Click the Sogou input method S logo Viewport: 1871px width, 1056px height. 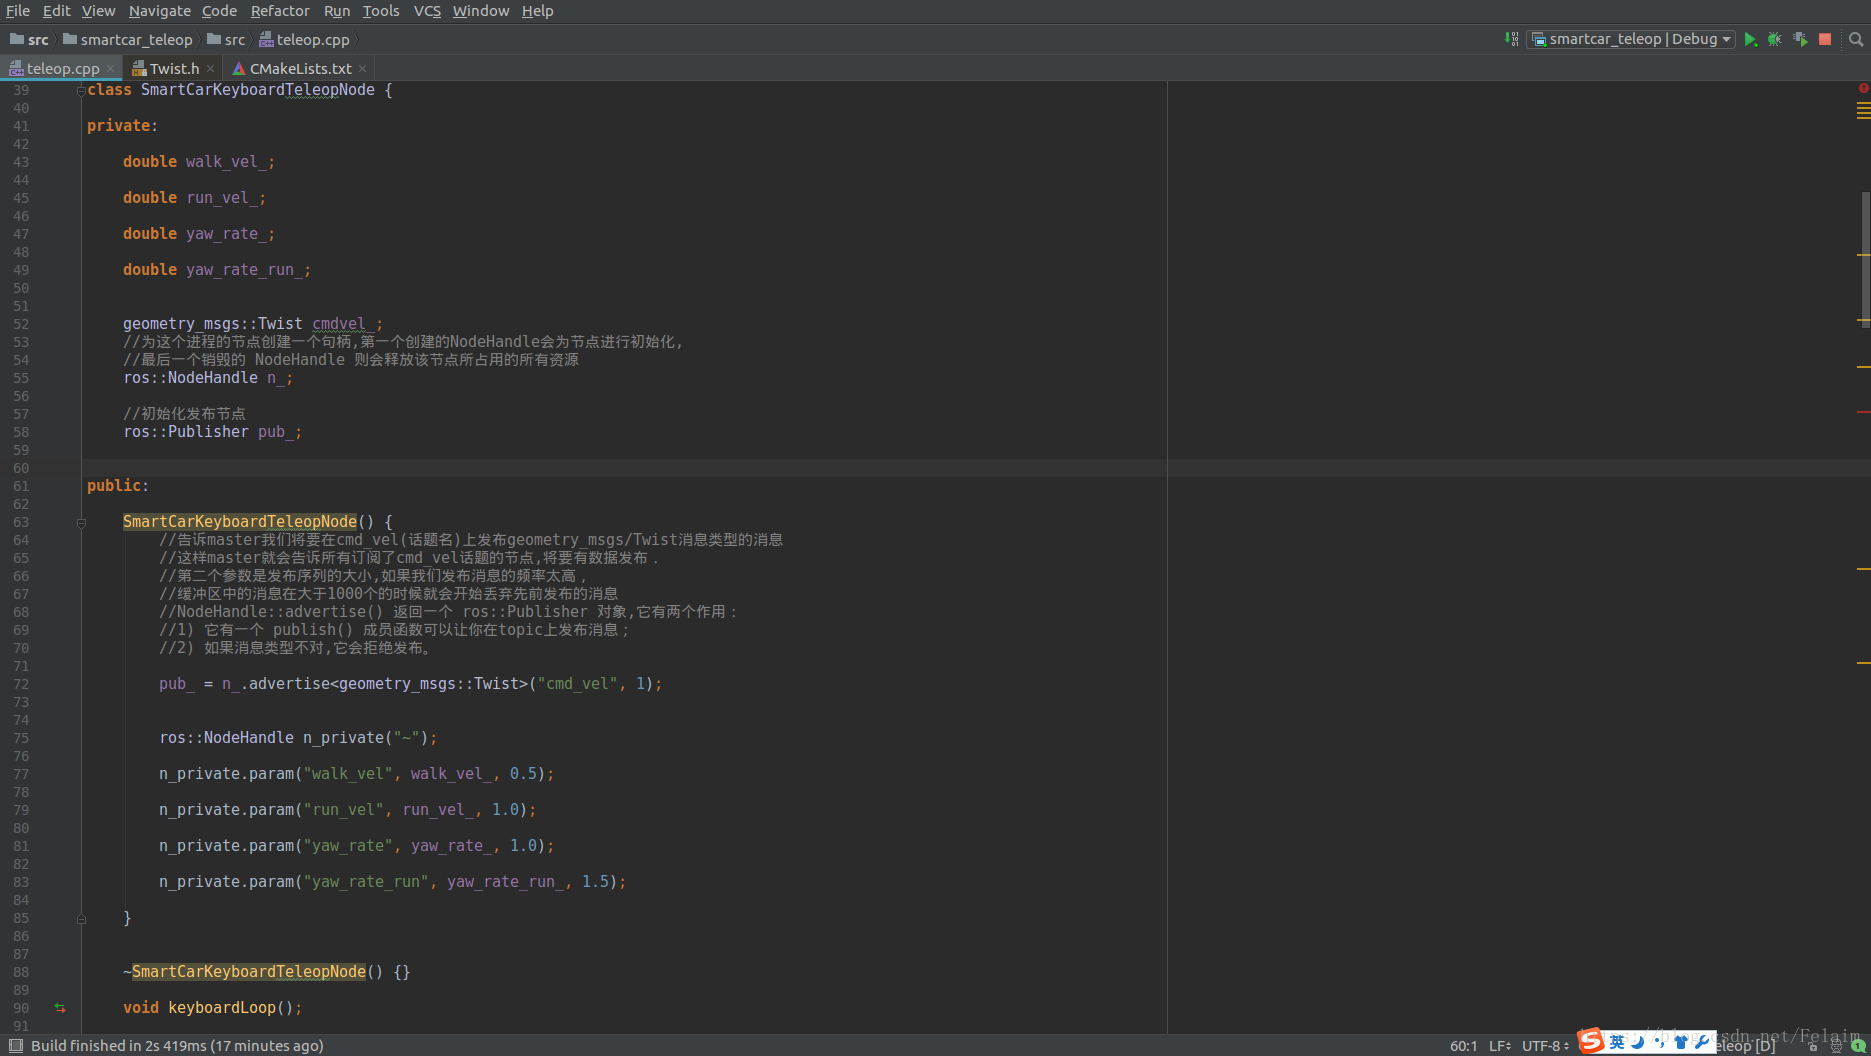(x=1591, y=1041)
